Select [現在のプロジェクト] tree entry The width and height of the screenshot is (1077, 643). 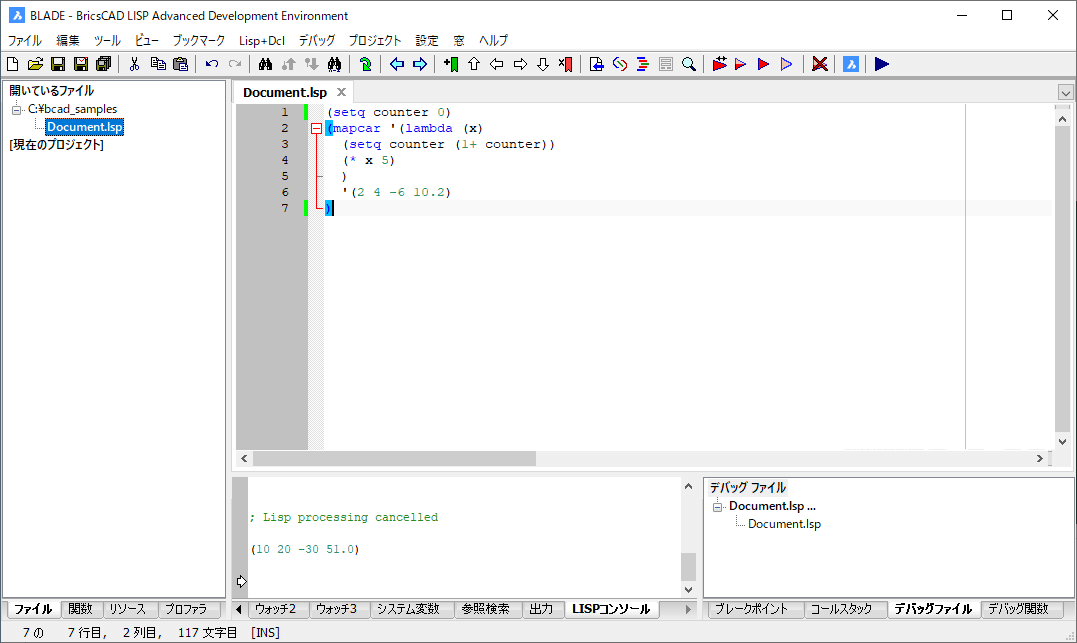56,145
